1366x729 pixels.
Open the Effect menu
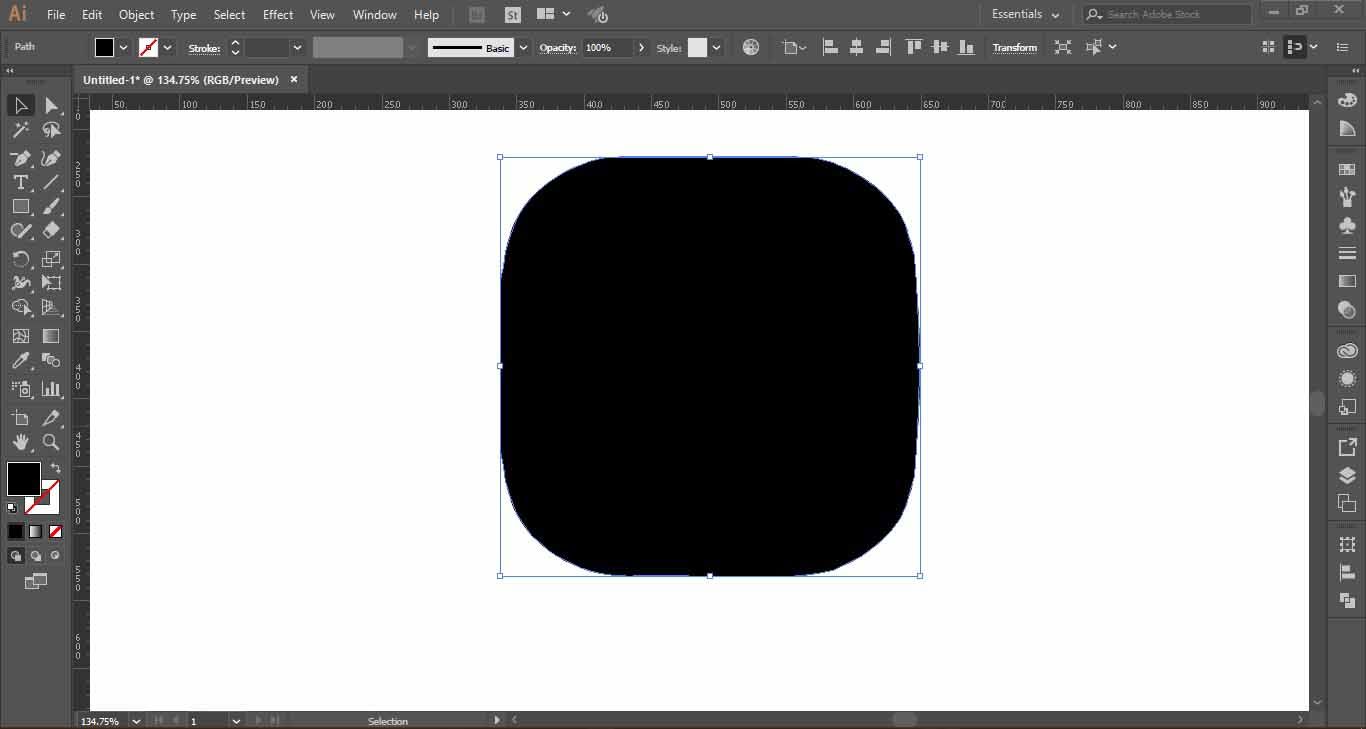click(x=278, y=14)
